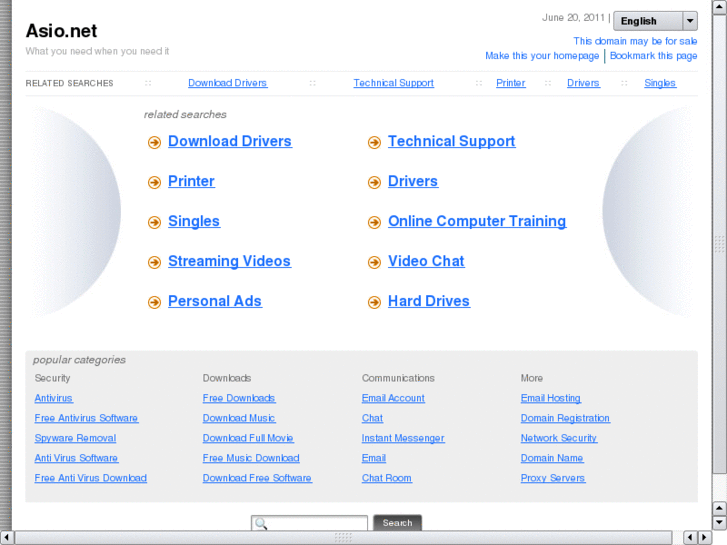Click the search text input field
This screenshot has width=727, height=545.
pos(309,523)
